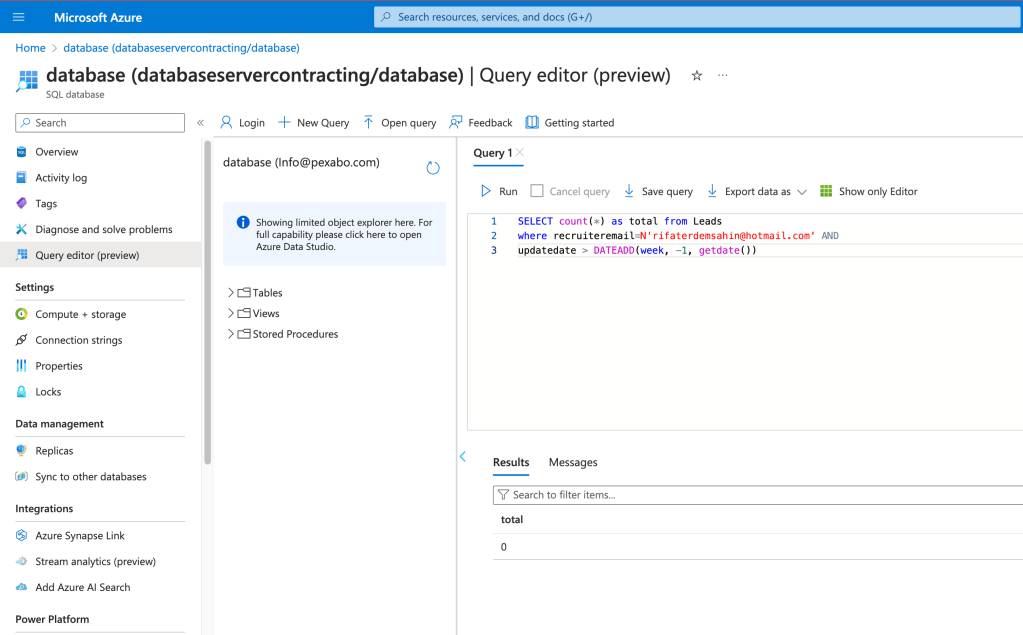Click the Locks padlock icon
The width and height of the screenshot is (1023, 635).
(x=22, y=392)
